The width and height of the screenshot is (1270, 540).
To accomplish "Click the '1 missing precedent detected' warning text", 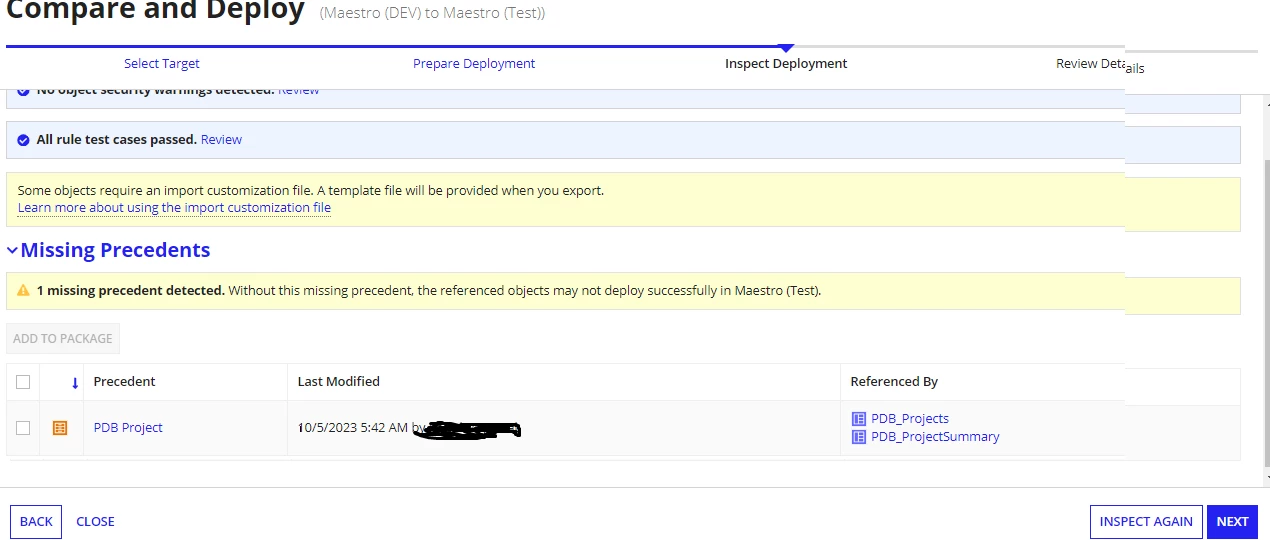I will (130, 291).
